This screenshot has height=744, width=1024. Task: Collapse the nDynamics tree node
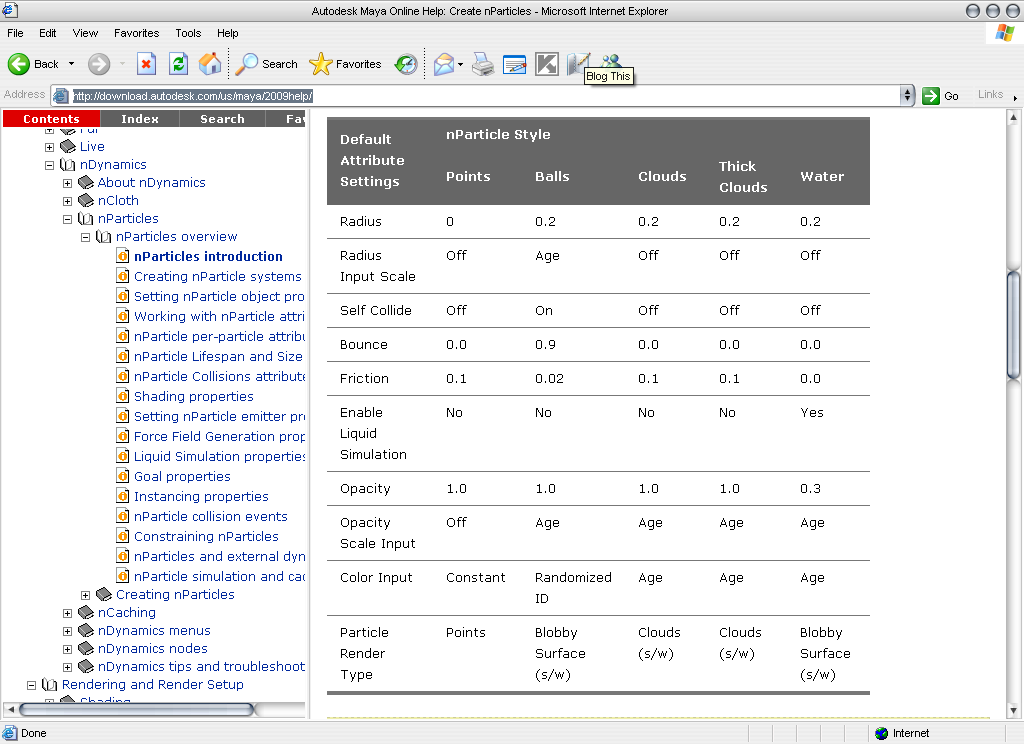49,165
